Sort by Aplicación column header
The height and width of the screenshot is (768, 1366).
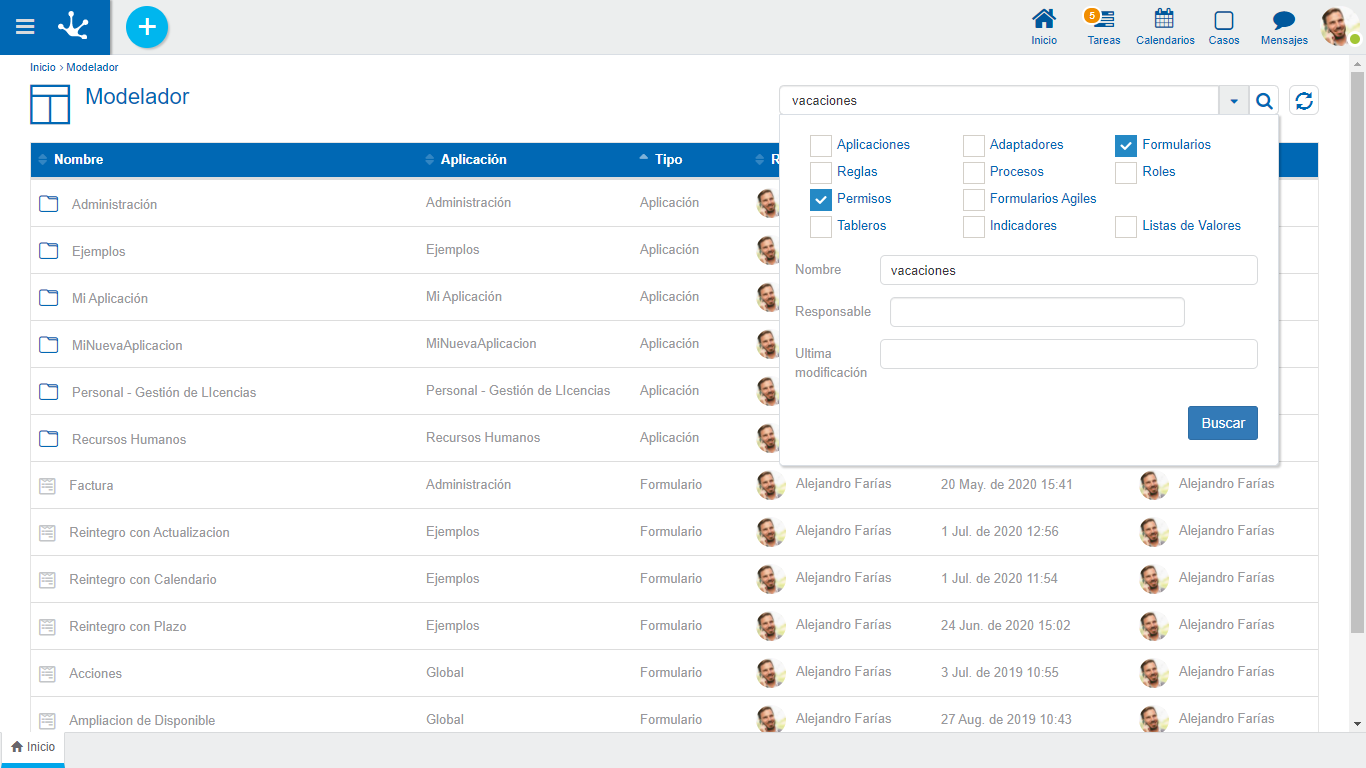click(x=473, y=159)
